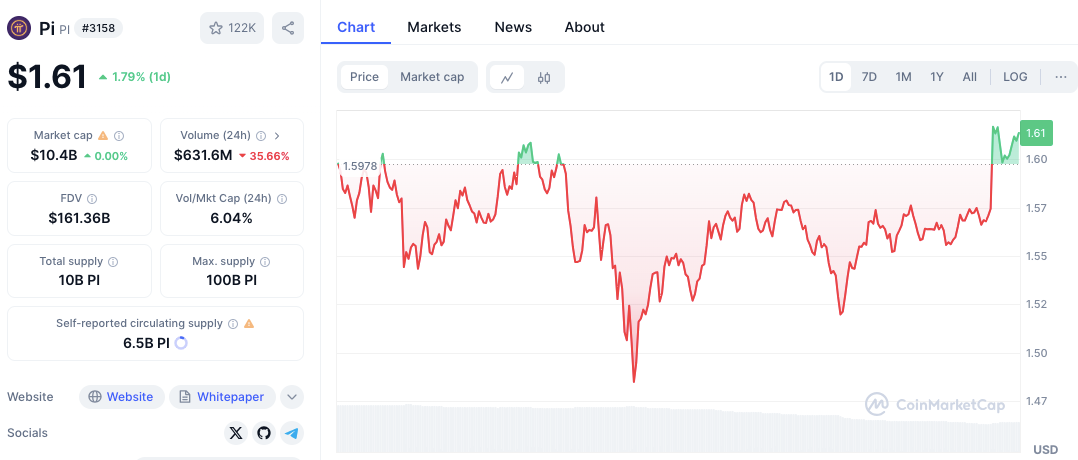Viewport: 1078px width, 460px height.
Task: Enable LOG scale on the chart
Action: coord(1015,77)
